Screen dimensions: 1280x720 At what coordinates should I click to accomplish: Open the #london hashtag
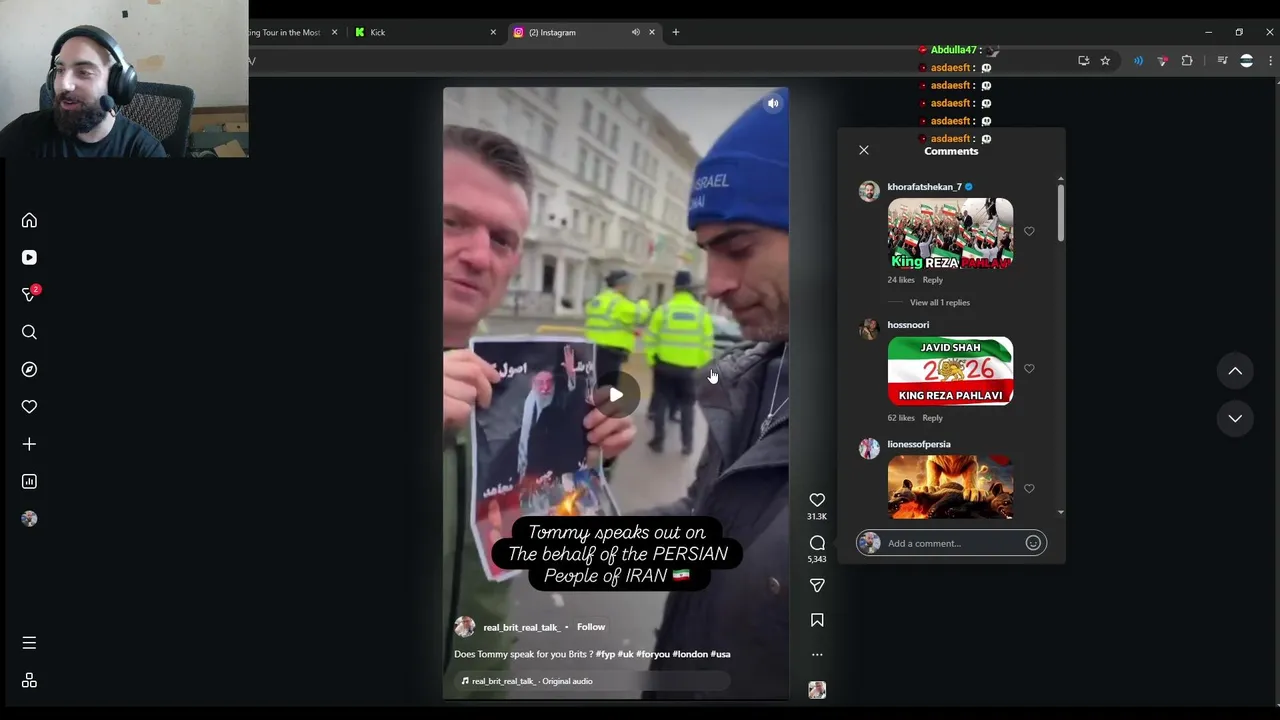[690, 654]
